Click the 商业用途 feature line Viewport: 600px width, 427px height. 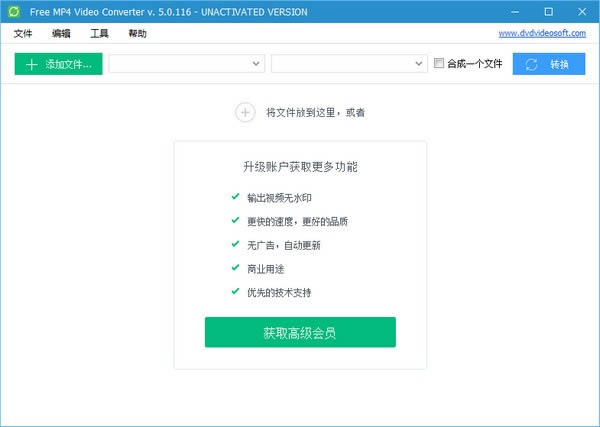coord(266,269)
